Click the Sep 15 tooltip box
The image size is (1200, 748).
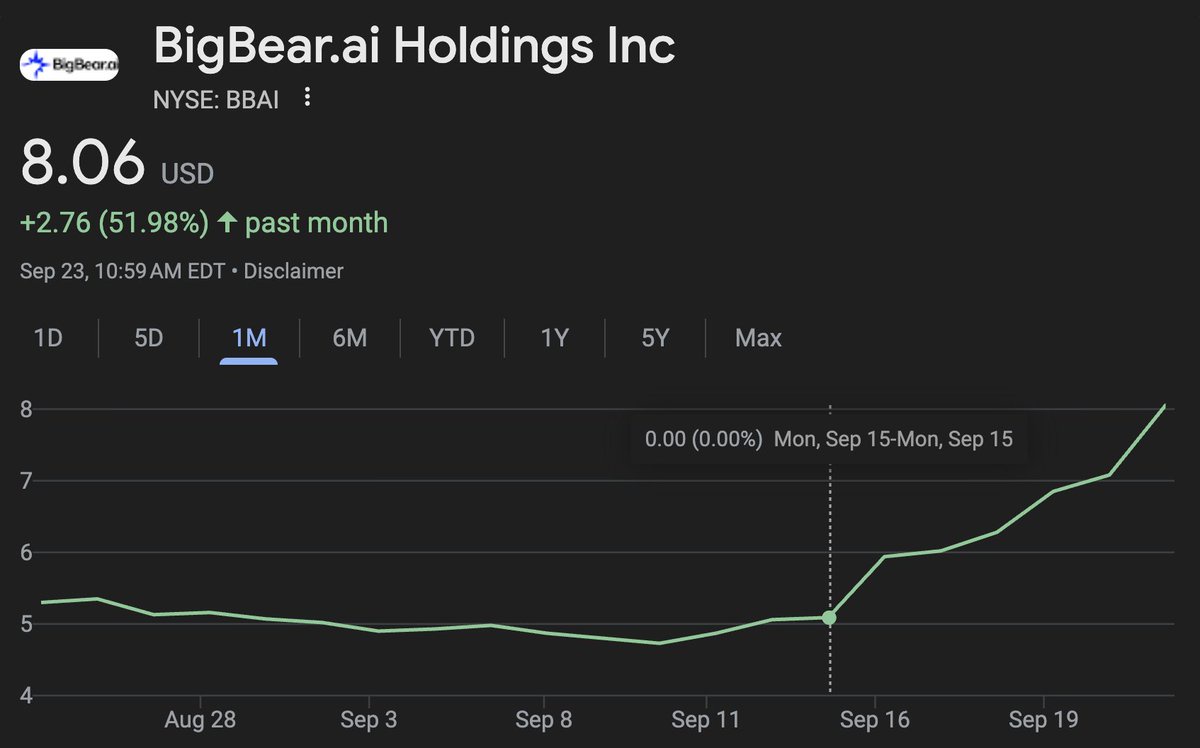pos(829,439)
